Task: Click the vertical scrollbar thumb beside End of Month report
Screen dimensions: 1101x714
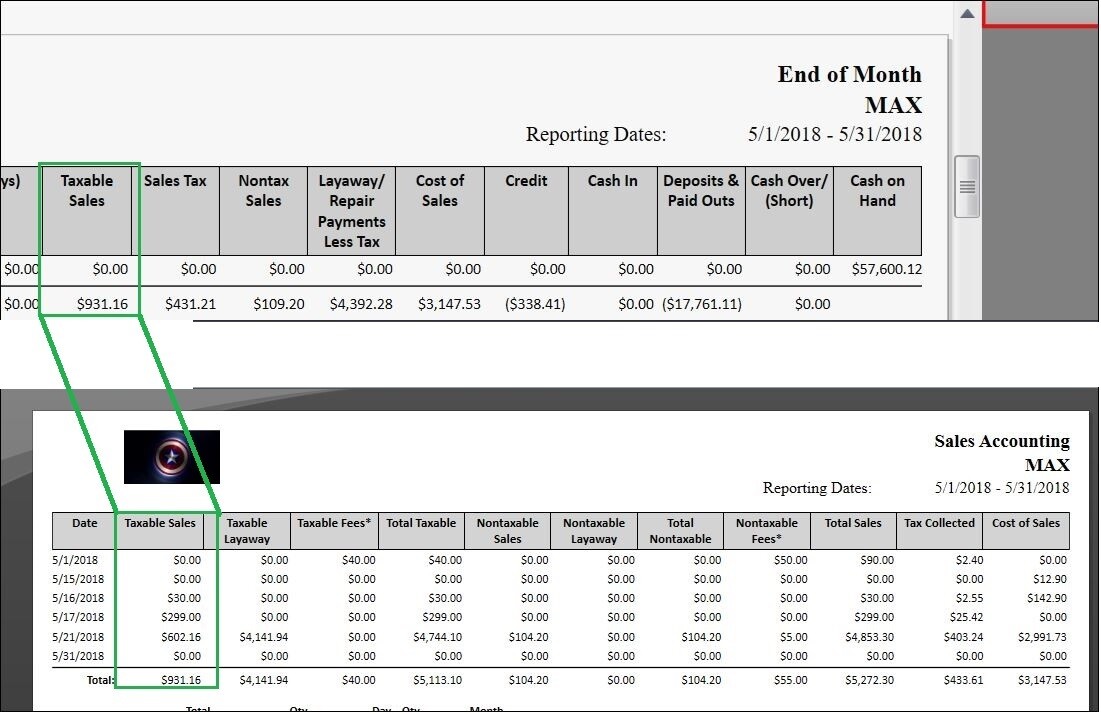Action: coord(967,187)
